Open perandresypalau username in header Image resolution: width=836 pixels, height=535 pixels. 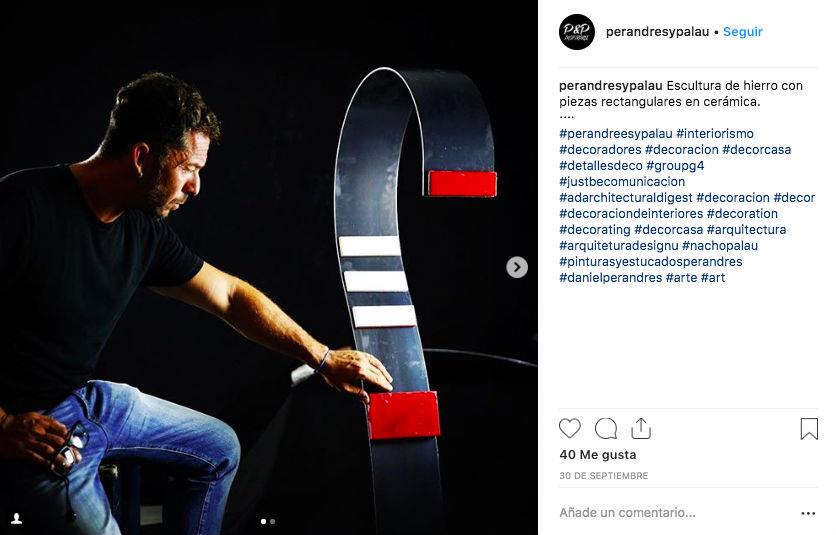(657, 32)
